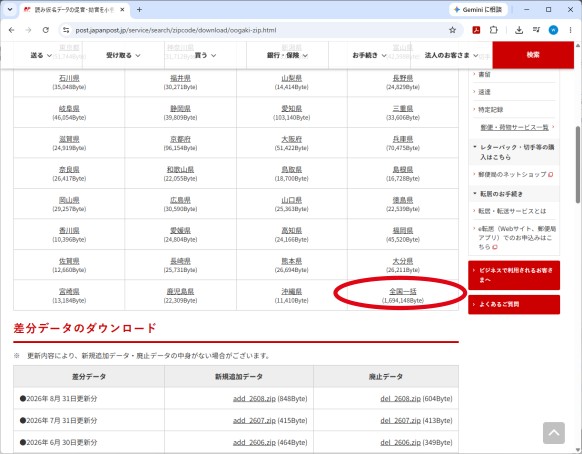582x454 pixels.
Task: Bookmark this page with the star icon
Action: coord(452,30)
